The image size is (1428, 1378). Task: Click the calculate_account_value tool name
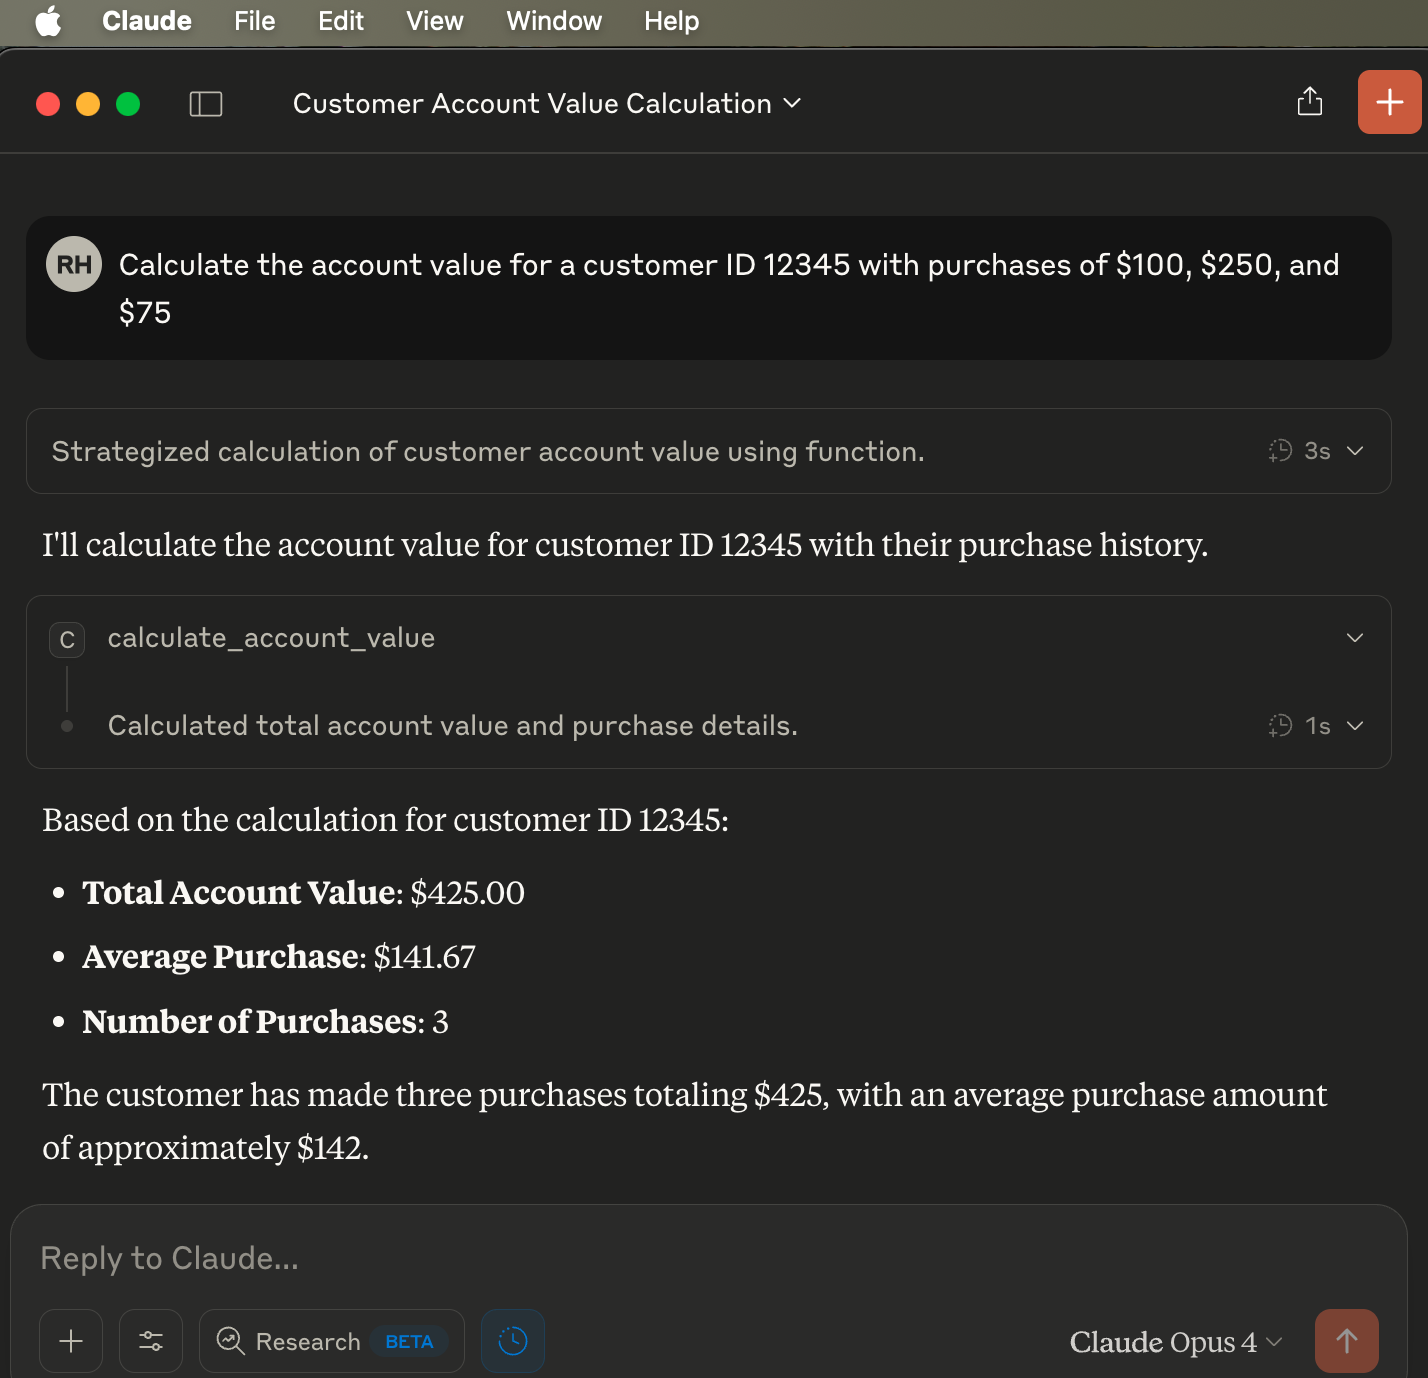[x=271, y=638]
